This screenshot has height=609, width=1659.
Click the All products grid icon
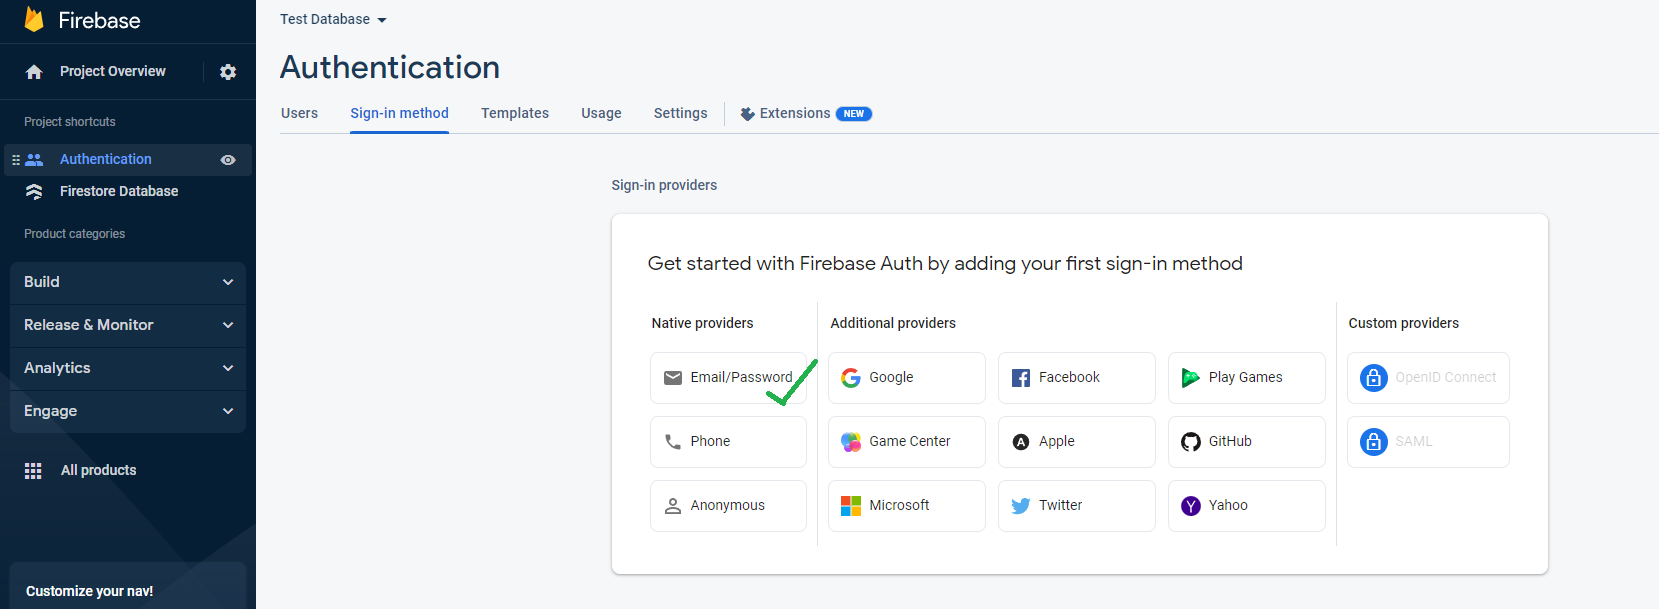click(33, 471)
